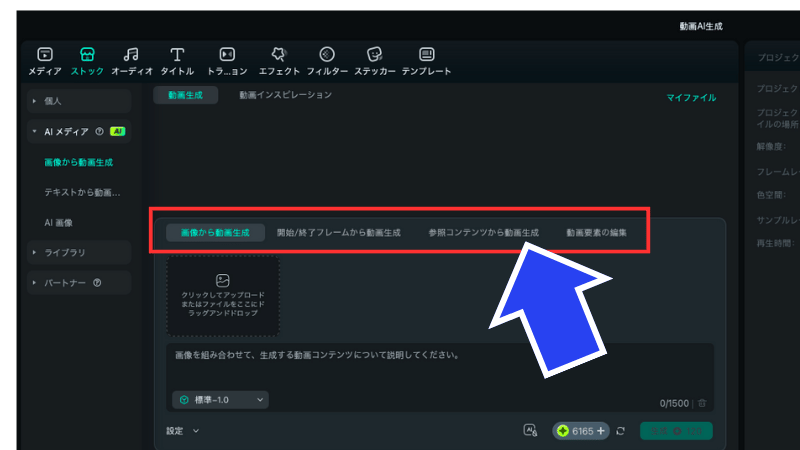Open the 標準-1.0 model dropdown
This screenshot has height=450, width=800.
click(x=222, y=400)
